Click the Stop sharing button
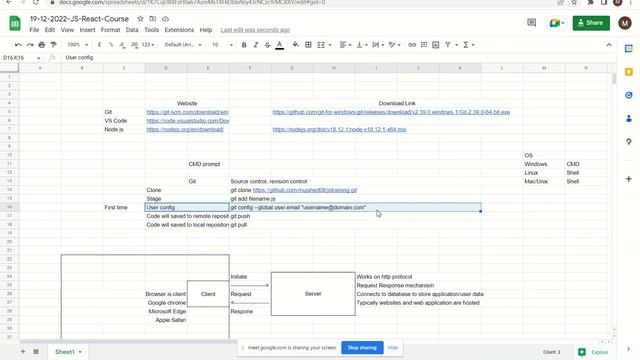 pos(362,348)
